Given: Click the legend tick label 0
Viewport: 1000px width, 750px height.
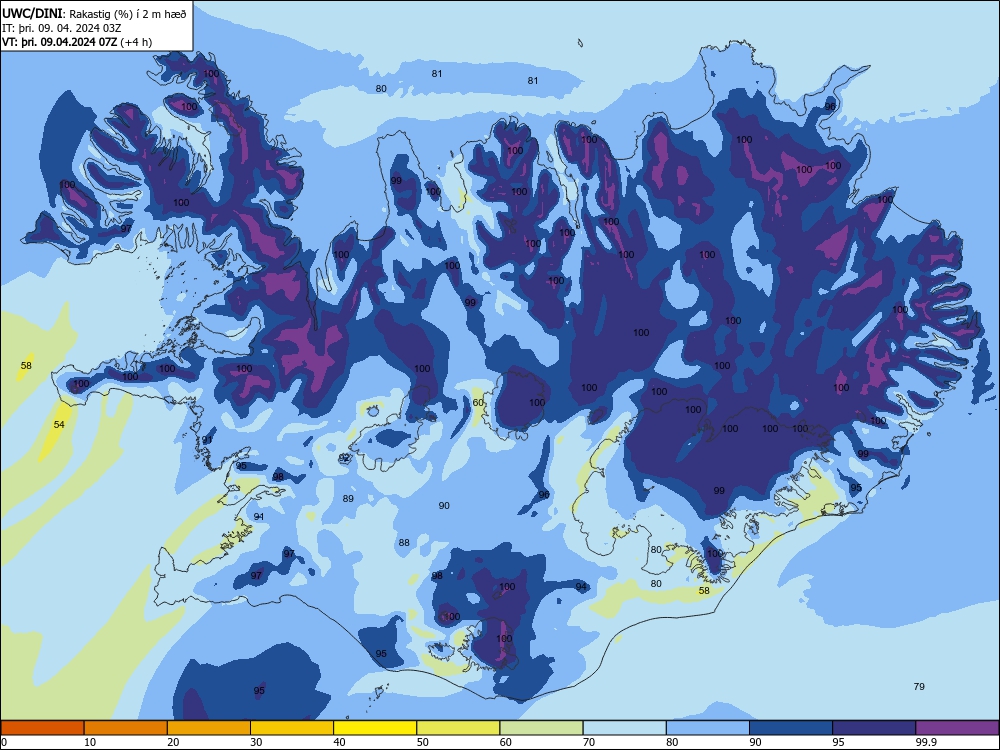Looking at the screenshot, I should click(x=4, y=742).
